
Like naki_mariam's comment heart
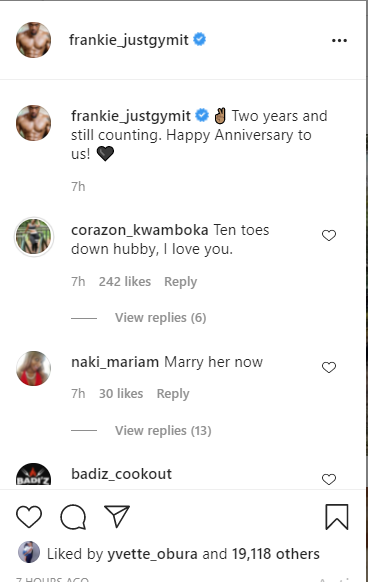pyautogui.click(x=329, y=367)
